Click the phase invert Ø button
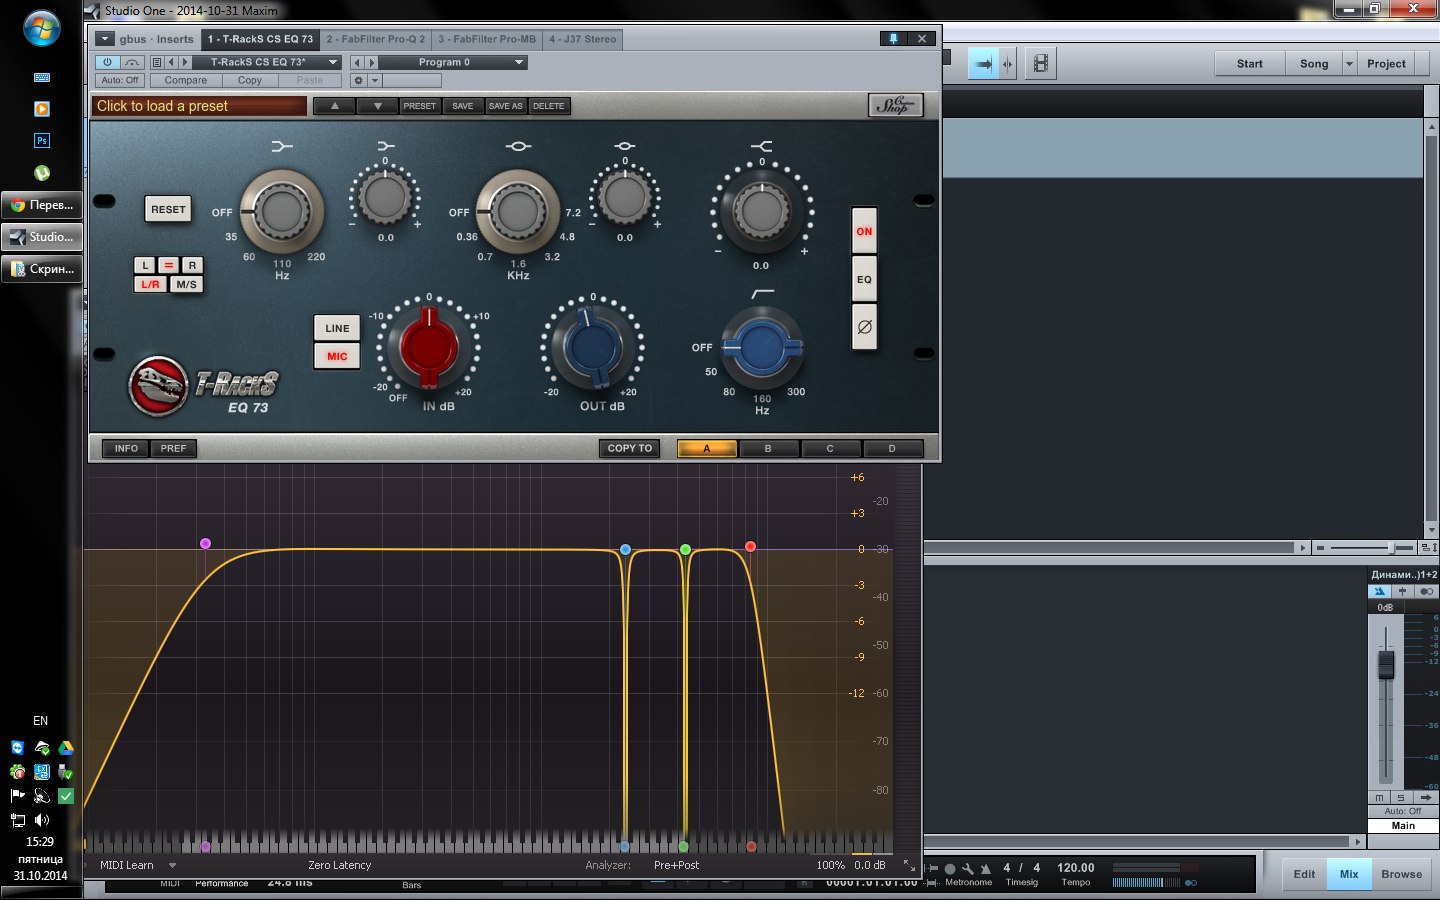1440x900 pixels. coord(864,327)
